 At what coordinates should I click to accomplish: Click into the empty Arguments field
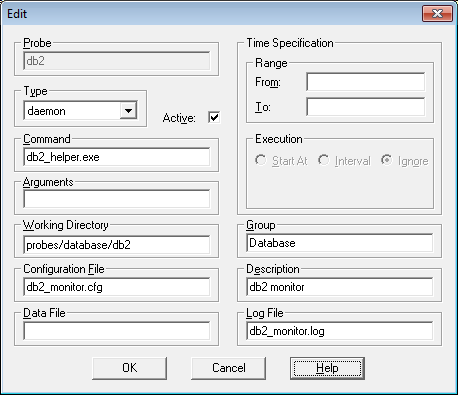(117, 199)
